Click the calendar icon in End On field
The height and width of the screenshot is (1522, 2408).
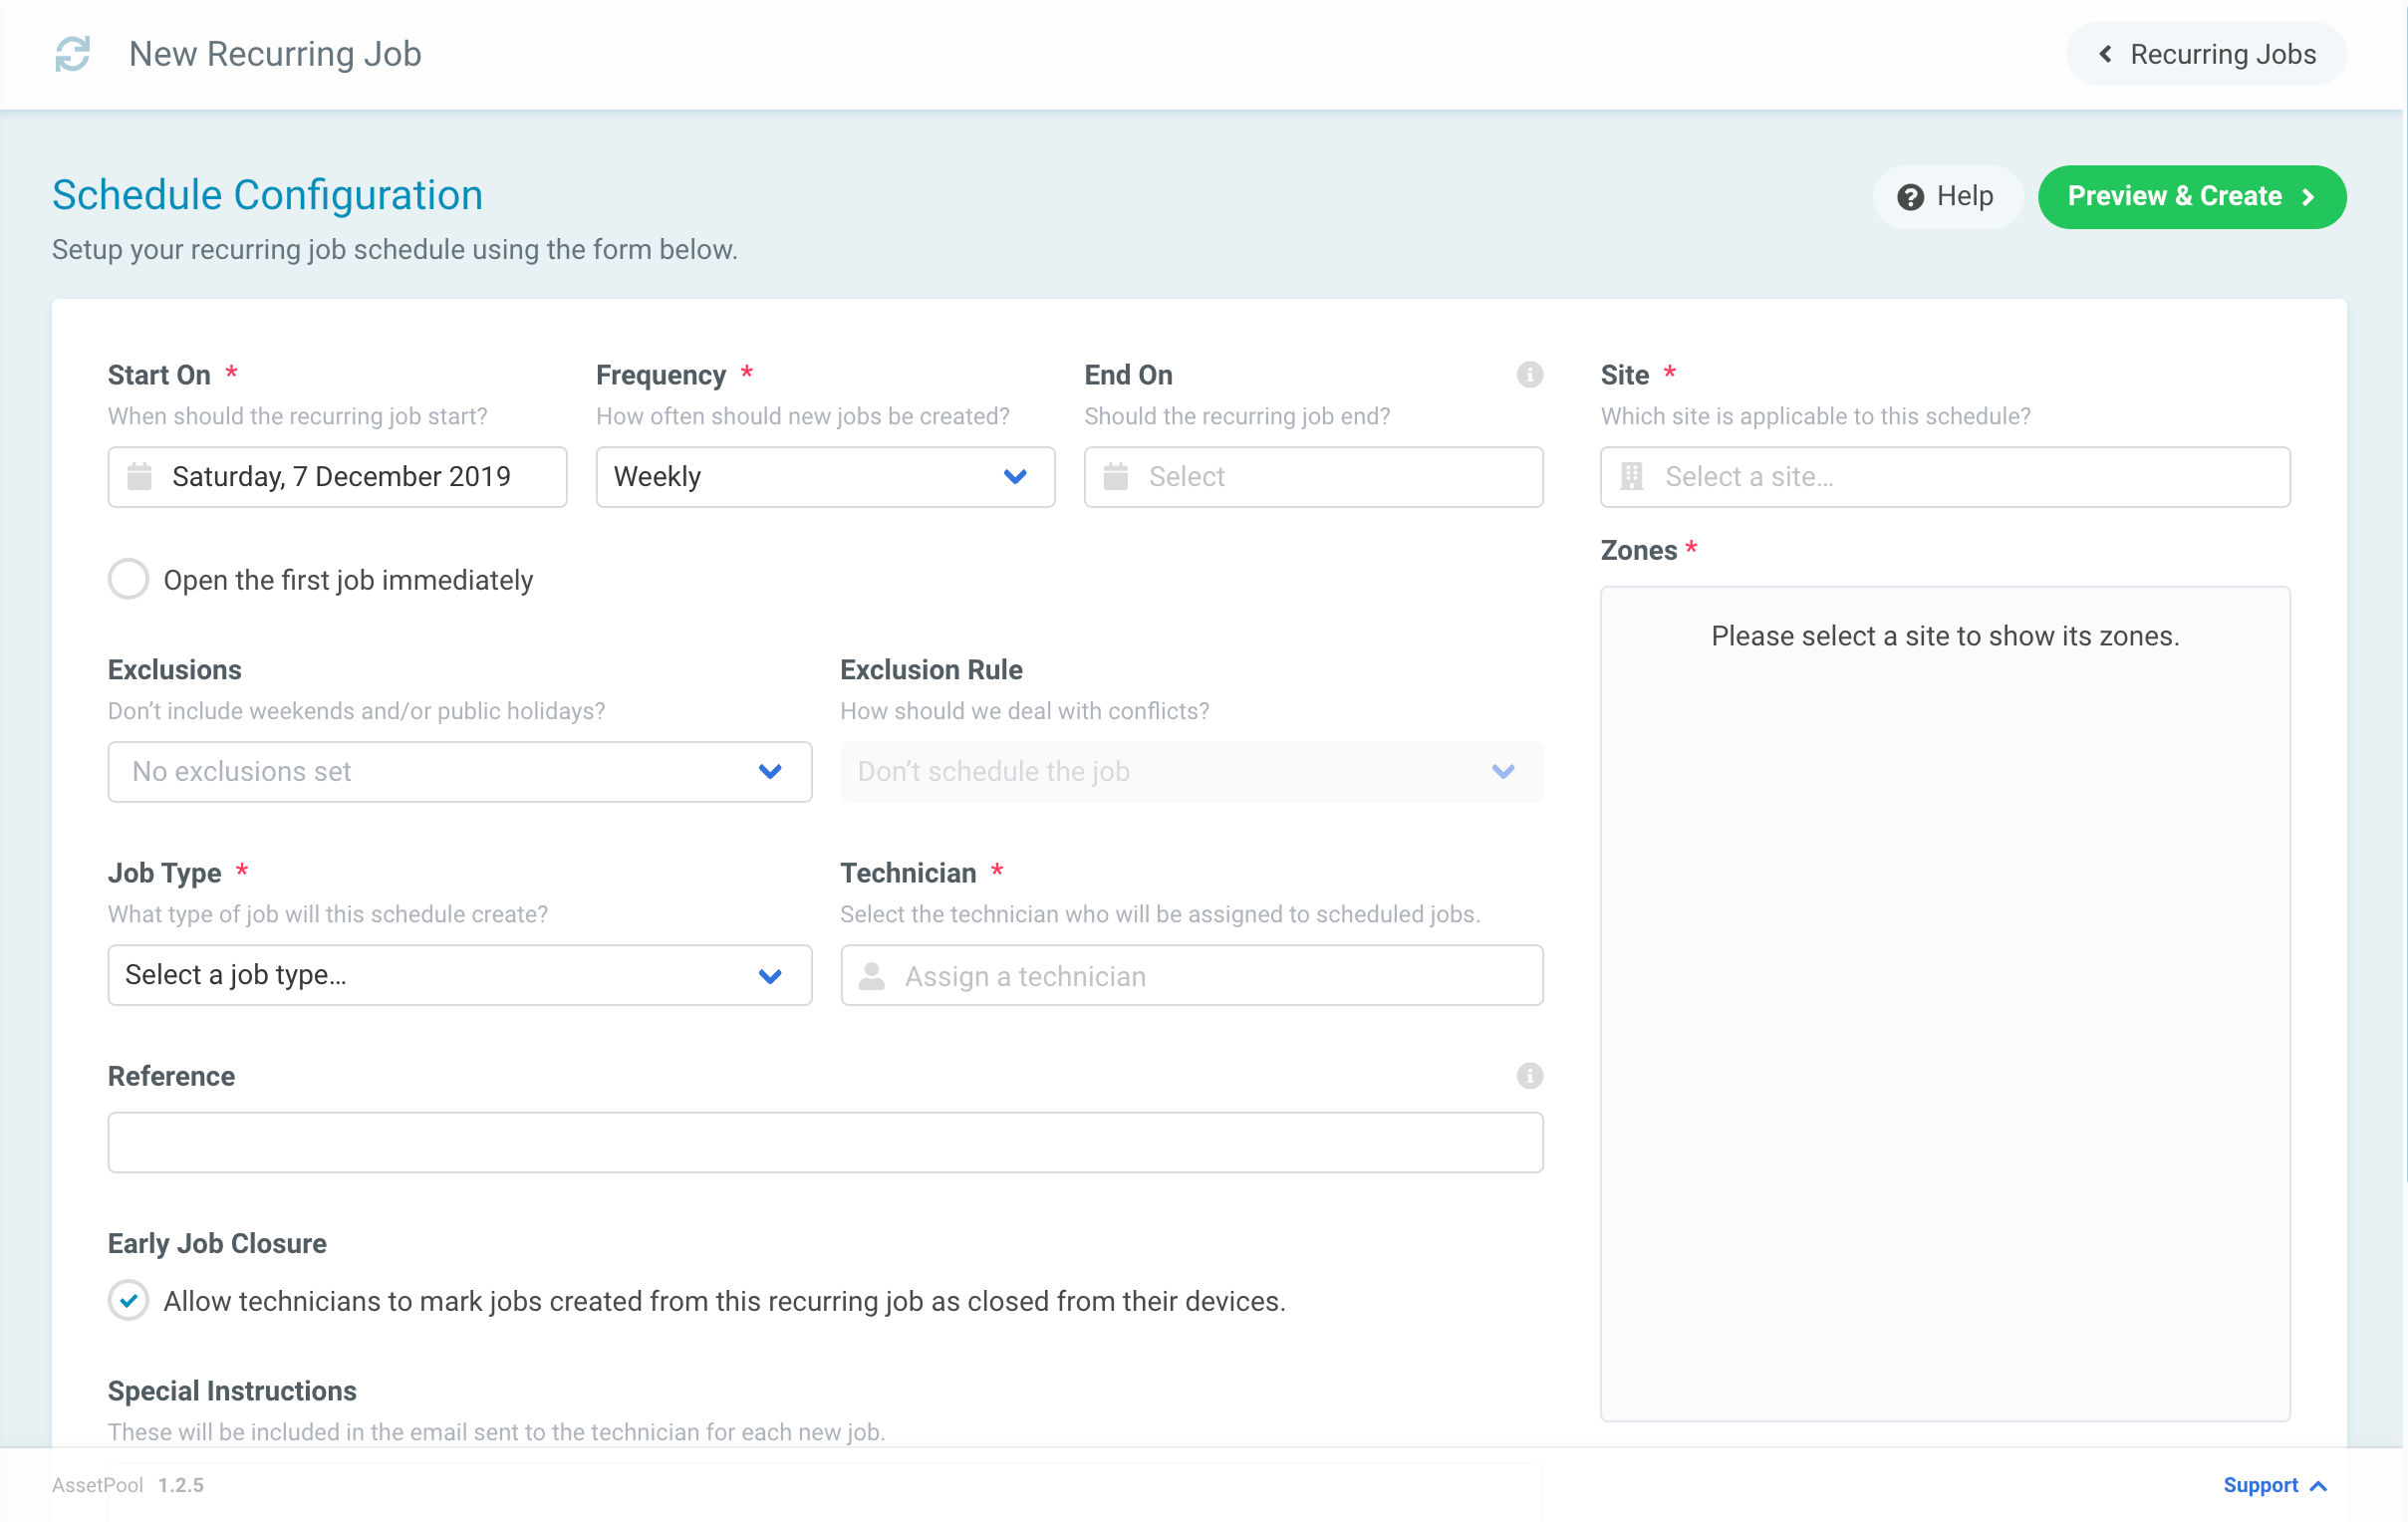pos(1116,477)
